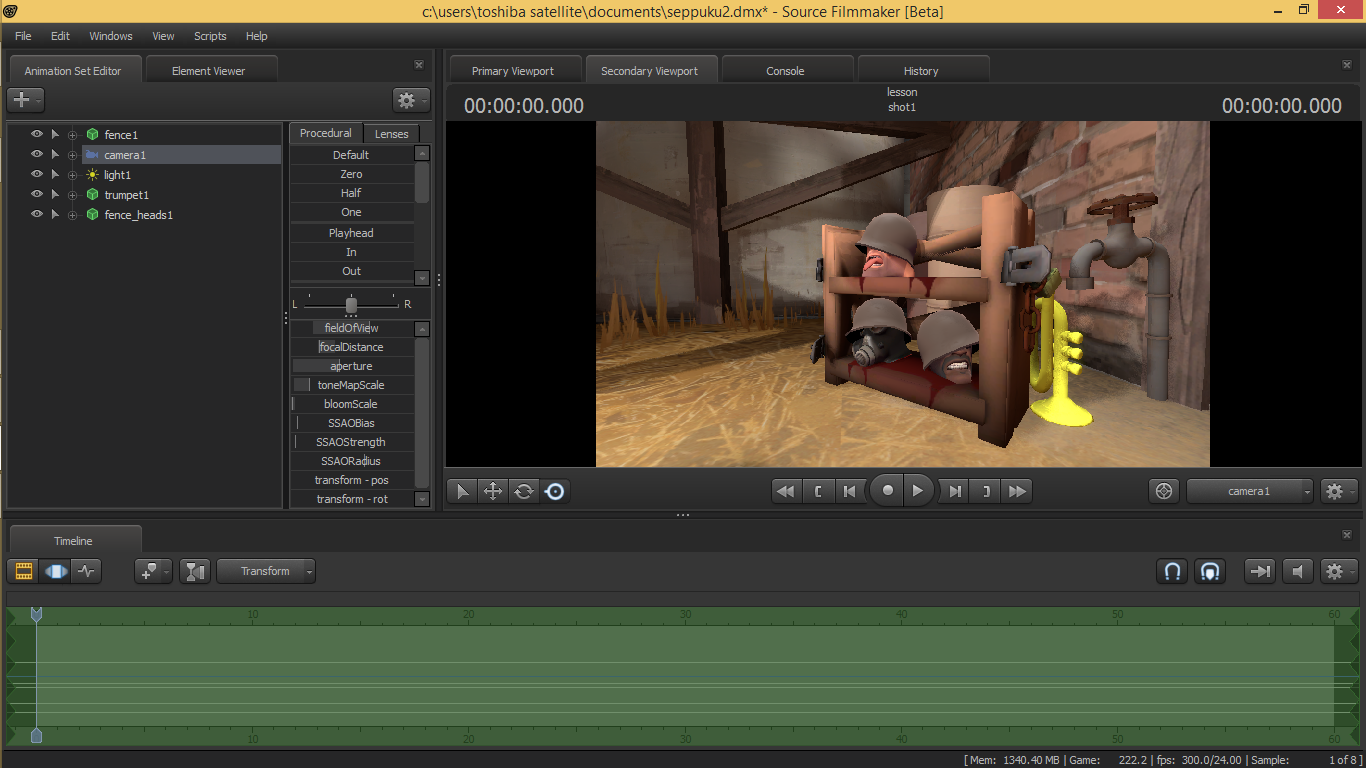Expand the camera1 animation set
This screenshot has height=768, width=1366.
(72, 155)
